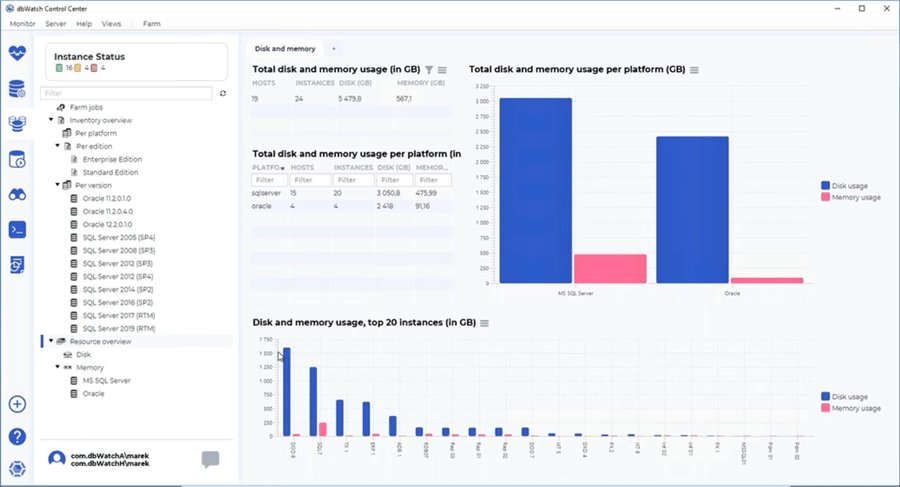Open the heartbeat monitoring view in sidebar
The width and height of the screenshot is (900, 487).
(17, 53)
